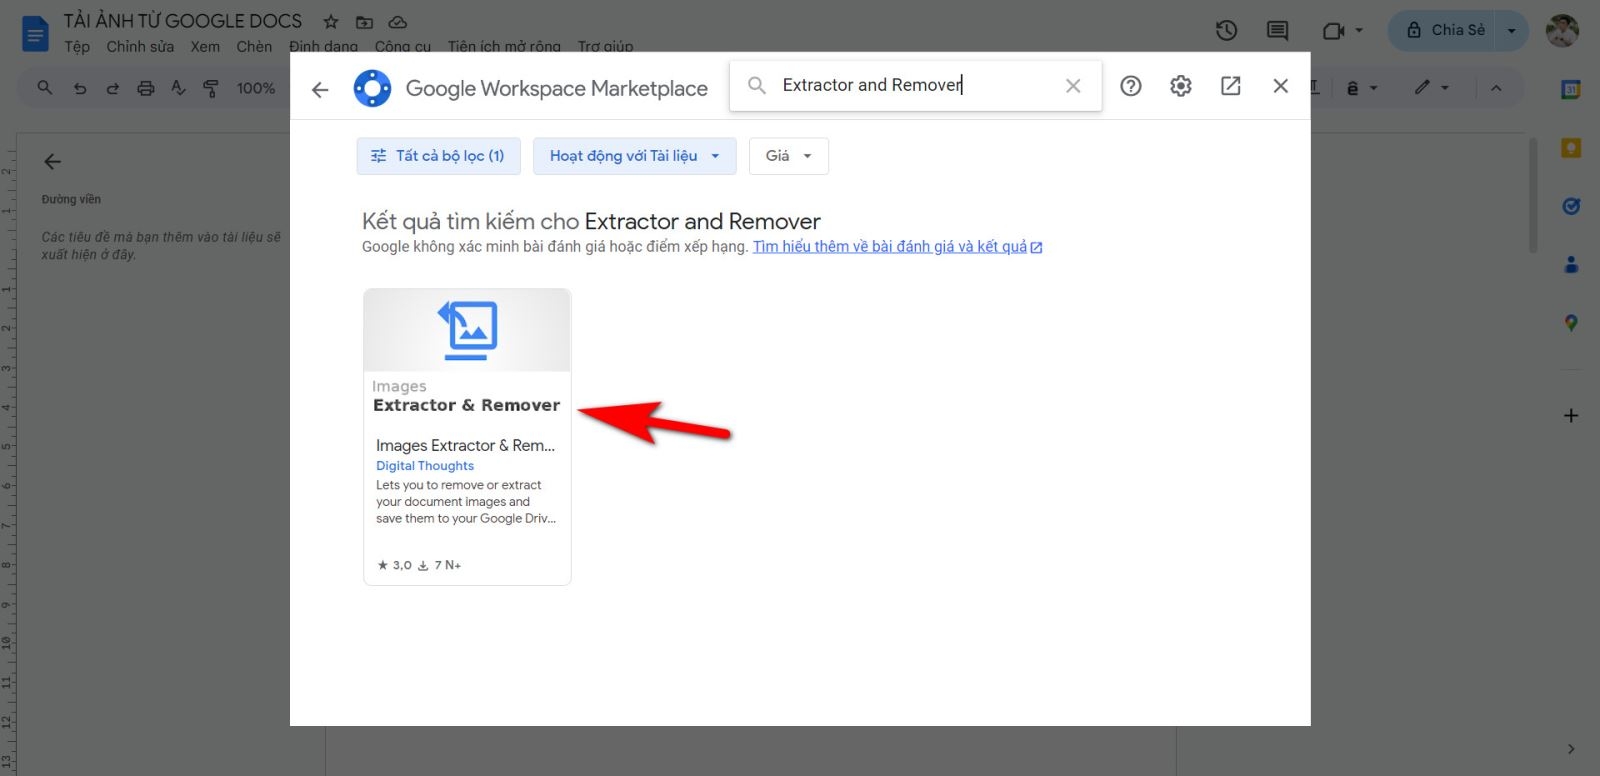Click search magnifier in marketplace box
This screenshot has width=1600, height=776.
click(x=757, y=86)
